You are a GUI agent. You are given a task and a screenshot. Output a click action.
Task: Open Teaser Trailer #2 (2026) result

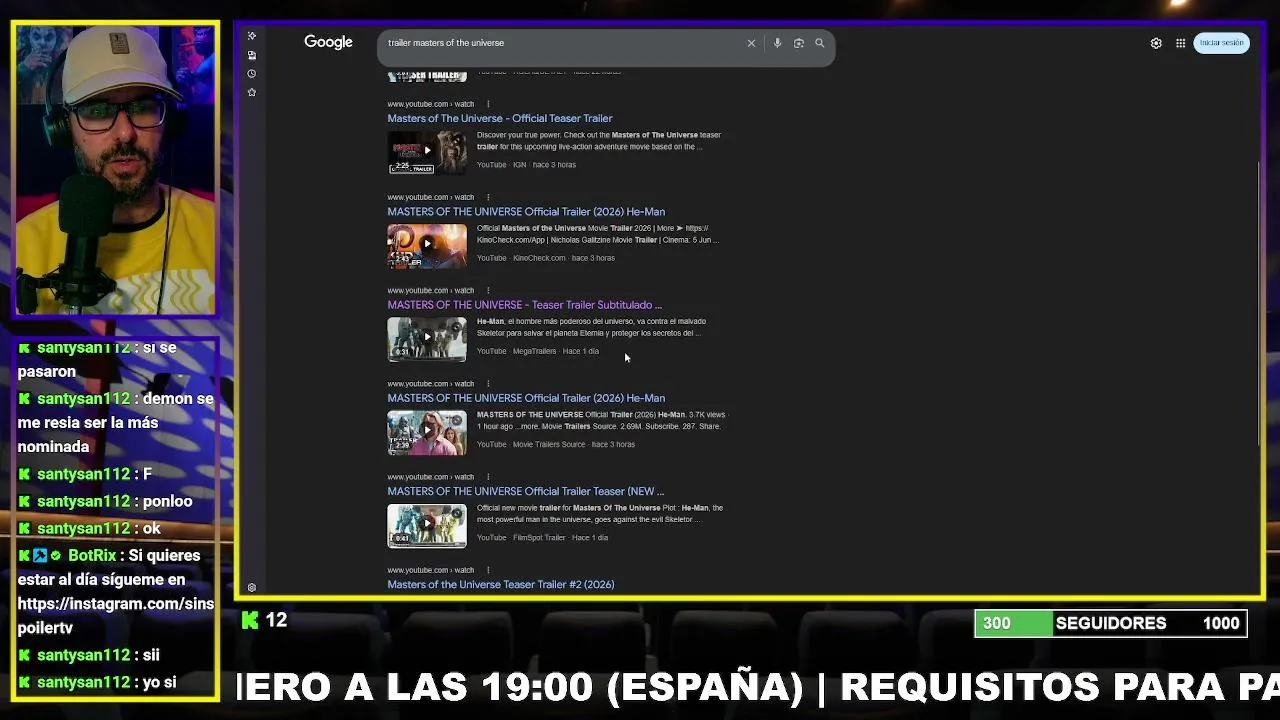(x=501, y=584)
